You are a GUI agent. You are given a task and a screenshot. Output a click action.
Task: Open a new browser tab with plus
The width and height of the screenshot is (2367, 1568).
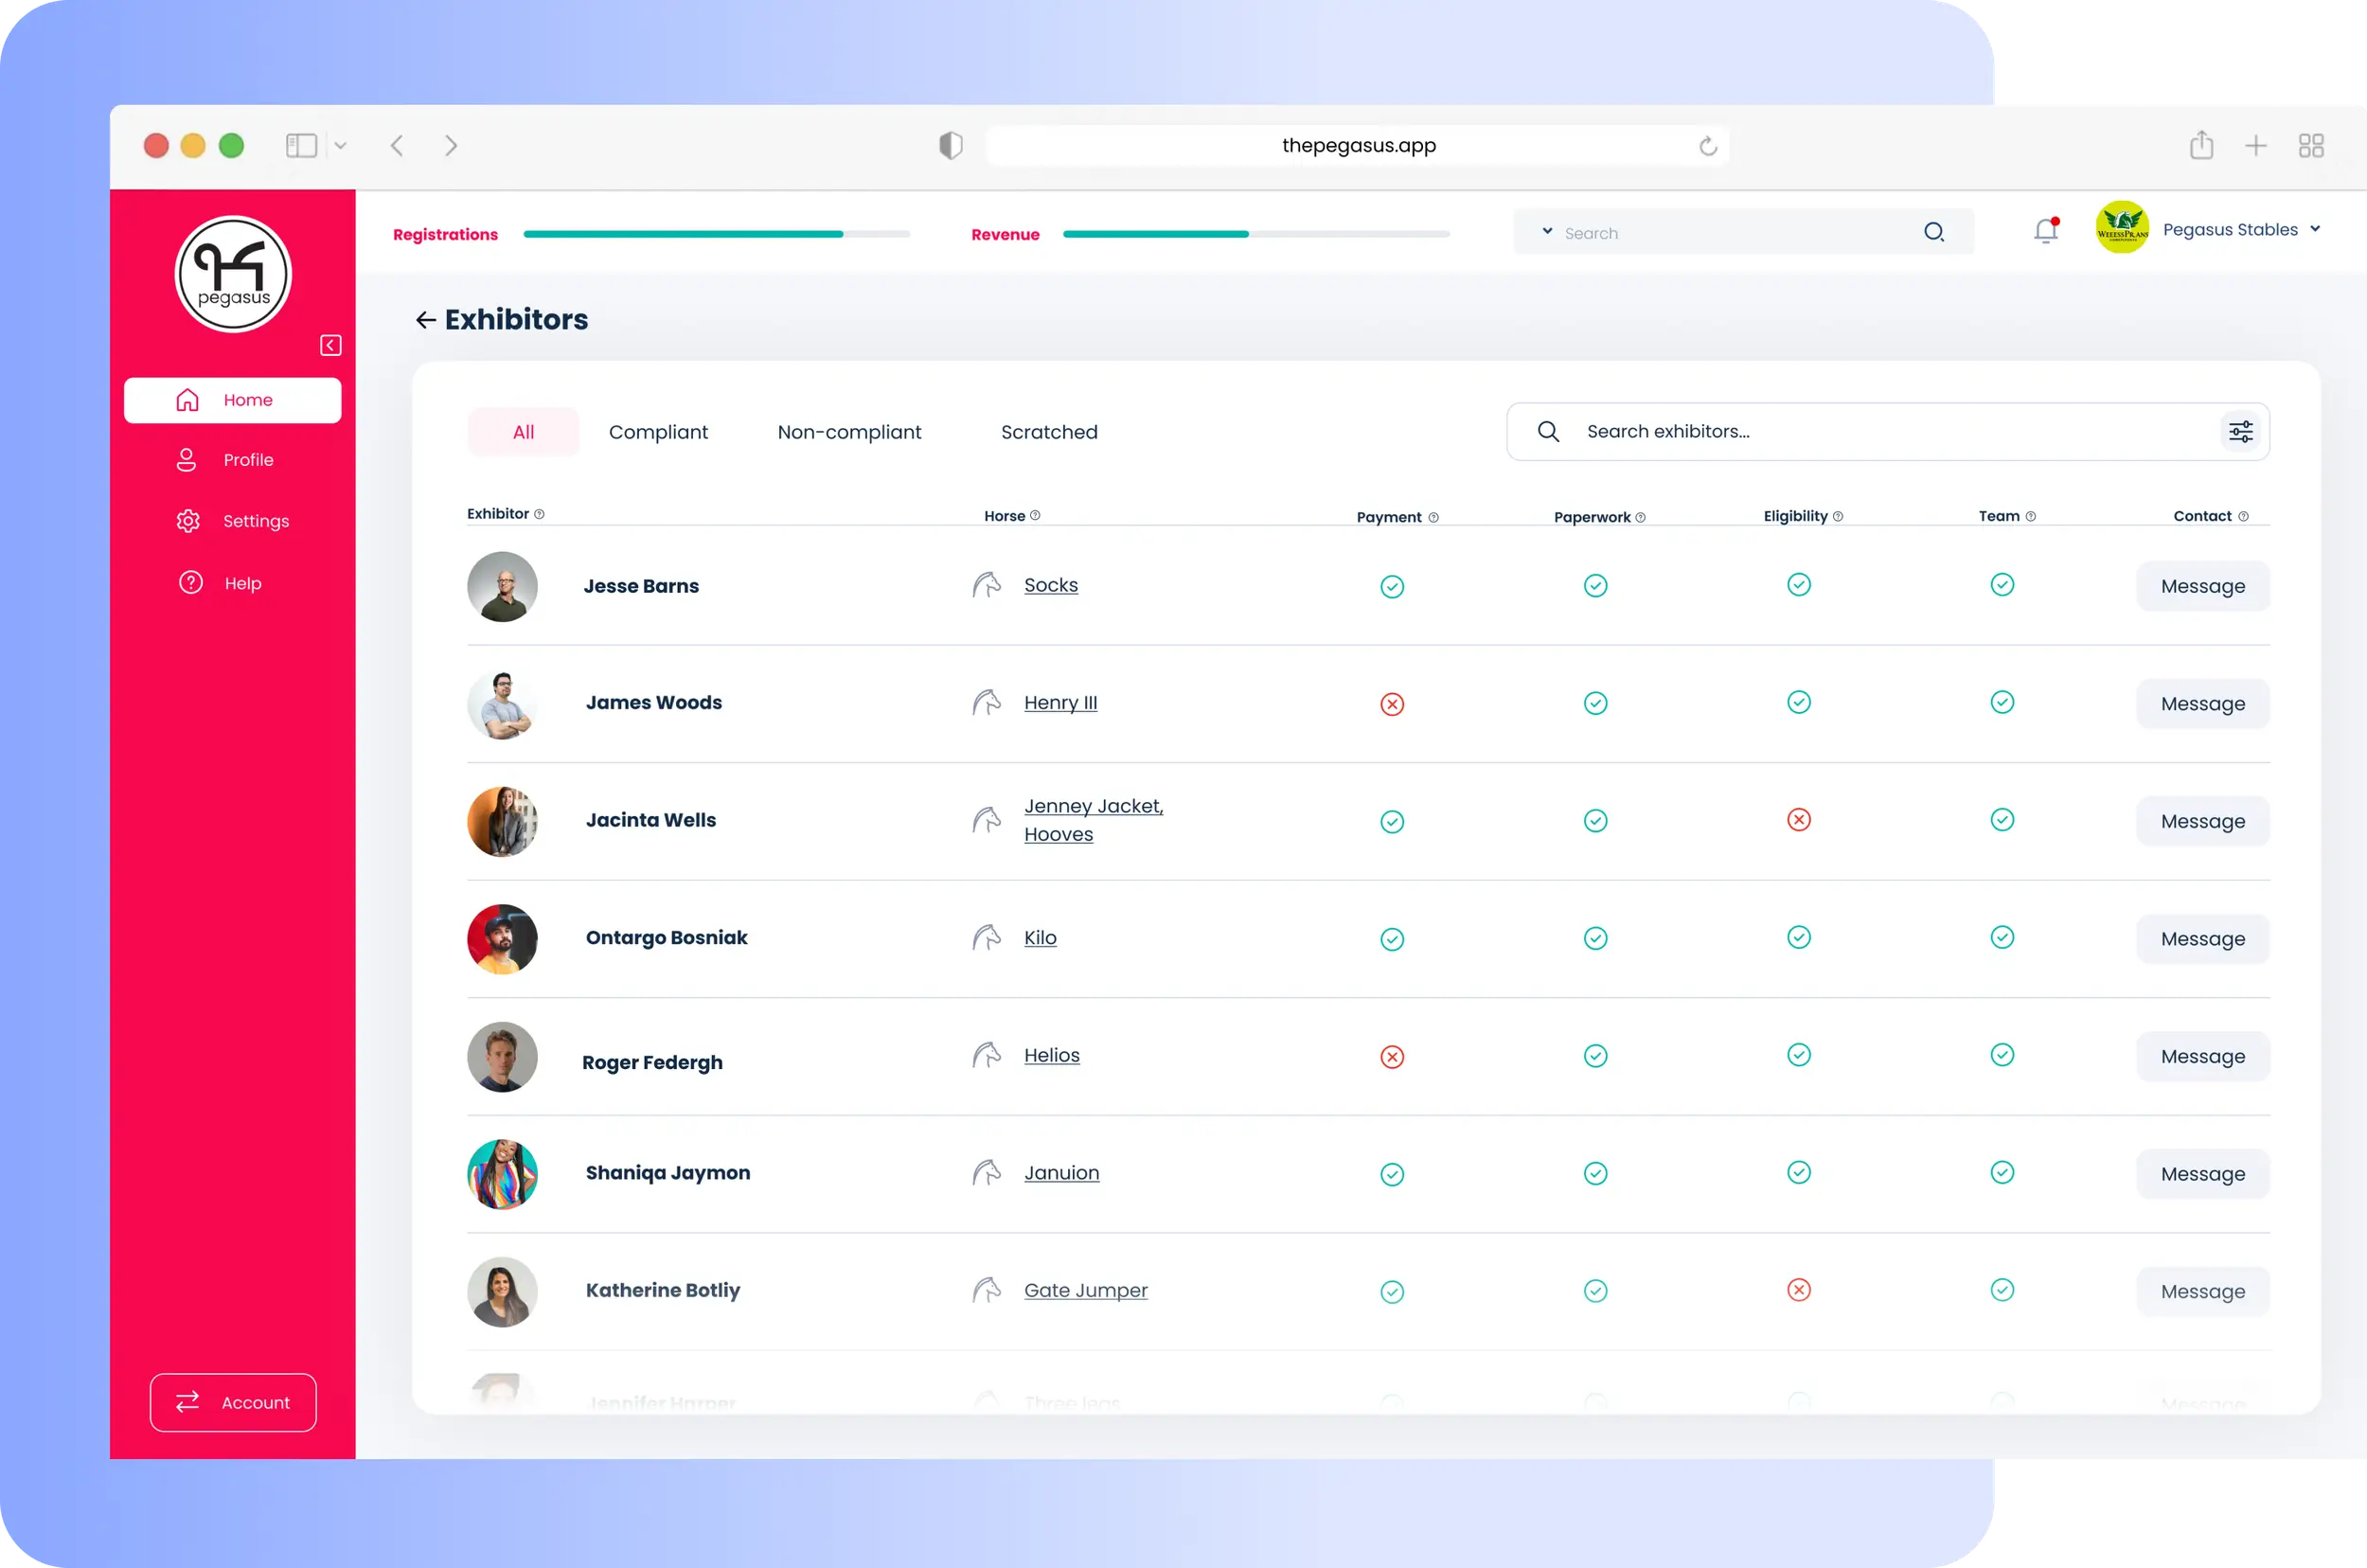point(2256,146)
